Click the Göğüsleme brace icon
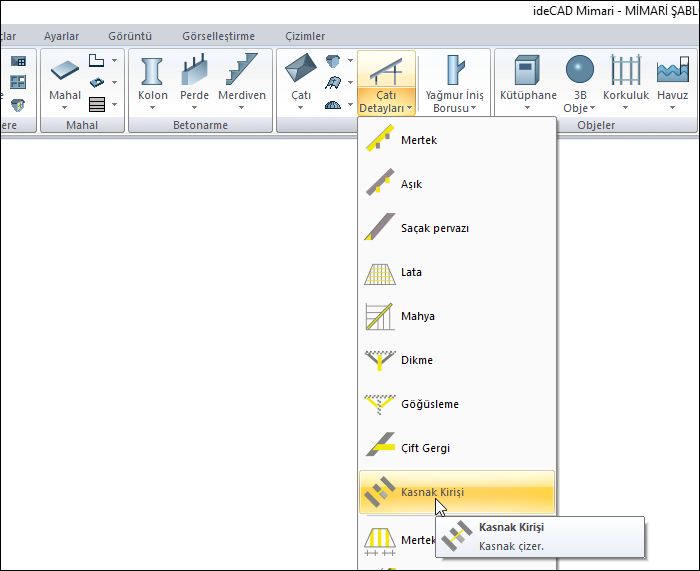Screen dimensions: 700x571 click(x=380, y=404)
